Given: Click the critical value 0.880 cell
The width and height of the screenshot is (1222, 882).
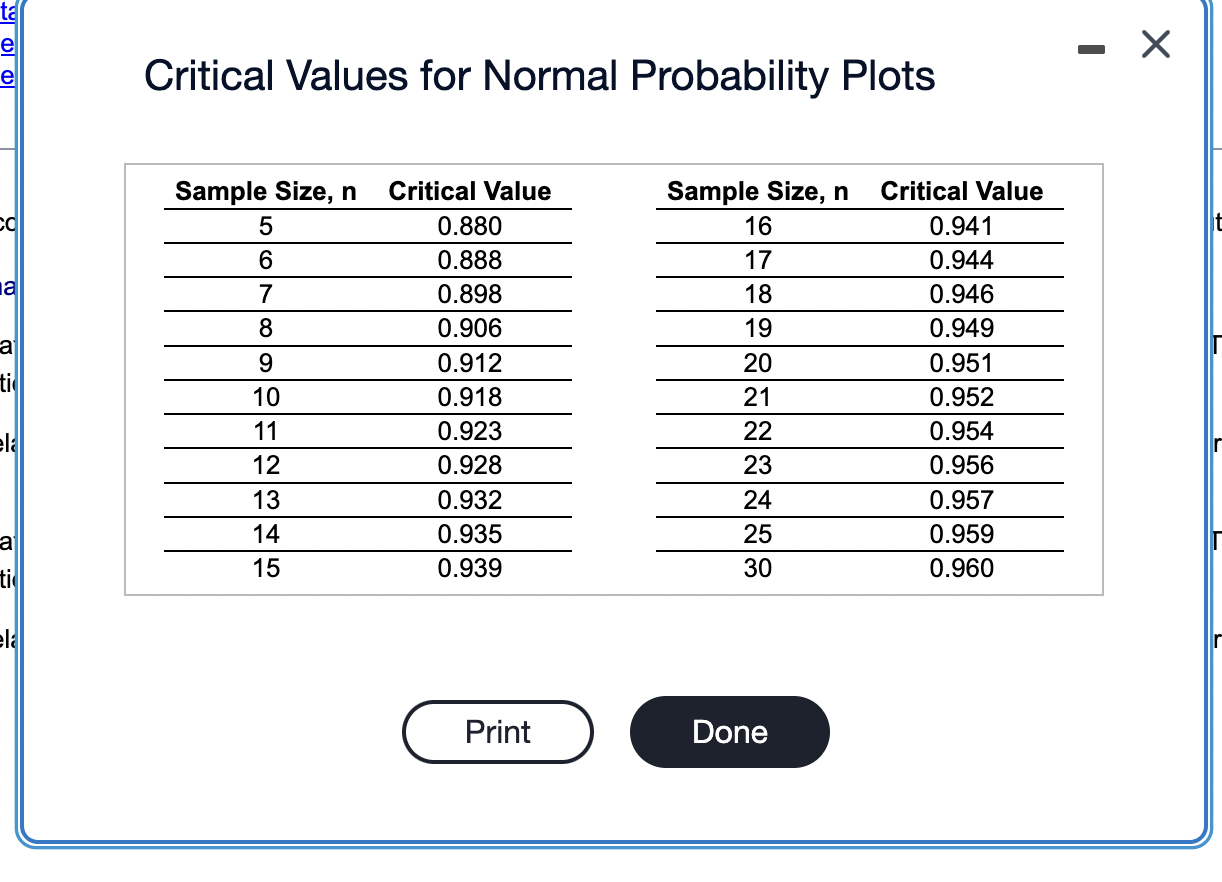Looking at the screenshot, I should point(470,227).
